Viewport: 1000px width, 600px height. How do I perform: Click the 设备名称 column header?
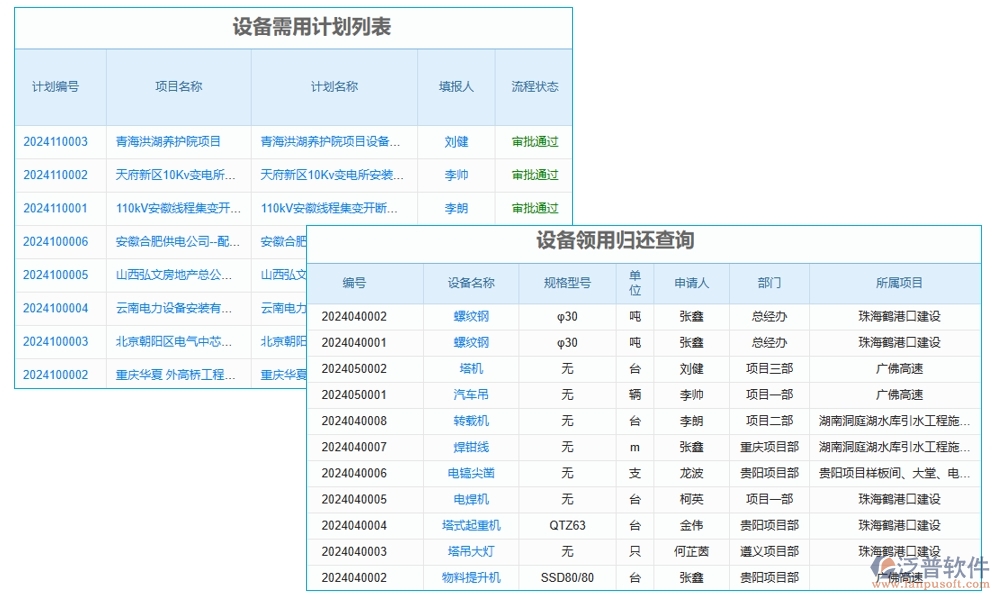click(x=469, y=283)
